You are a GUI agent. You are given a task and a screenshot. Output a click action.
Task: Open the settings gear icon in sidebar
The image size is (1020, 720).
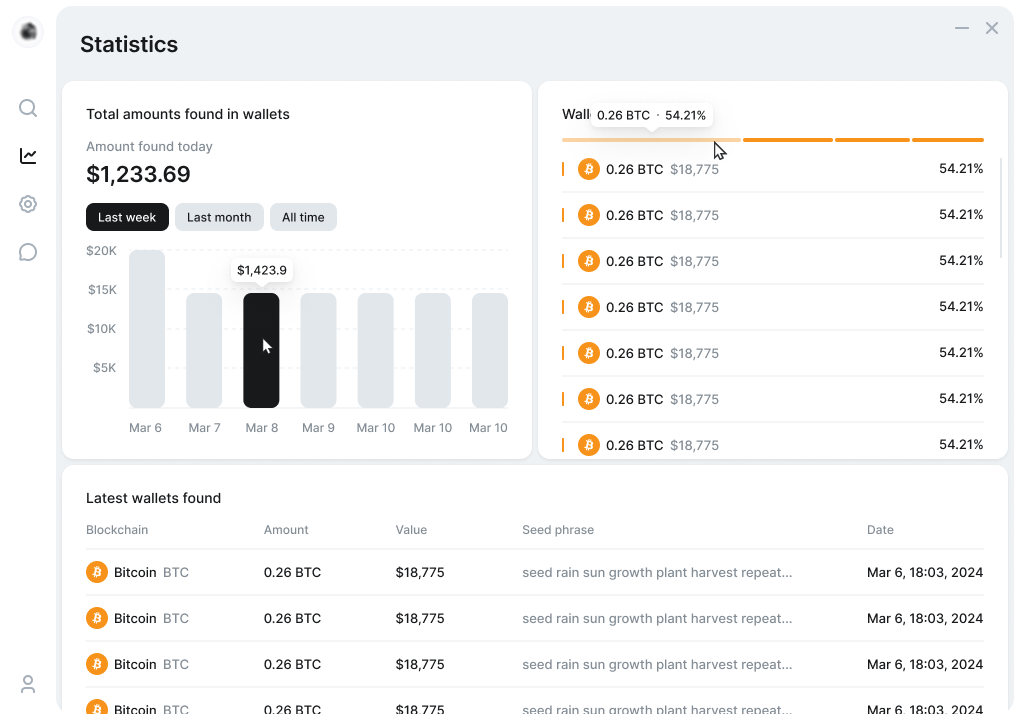(28, 204)
